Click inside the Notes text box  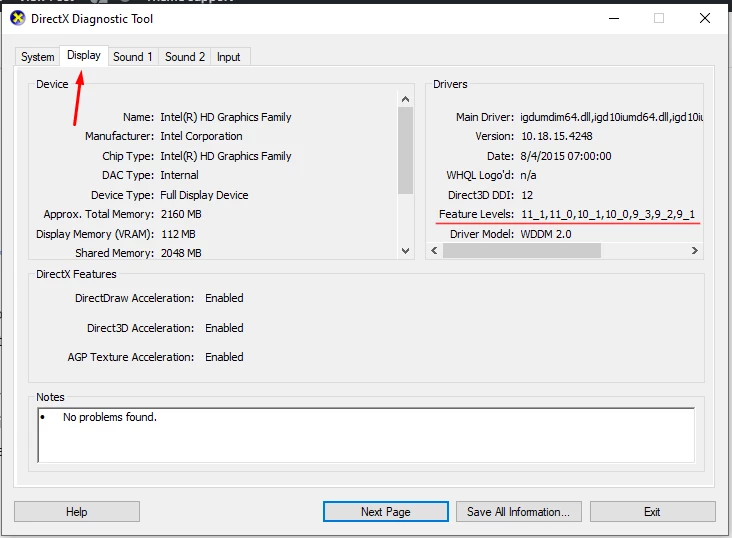(366, 435)
